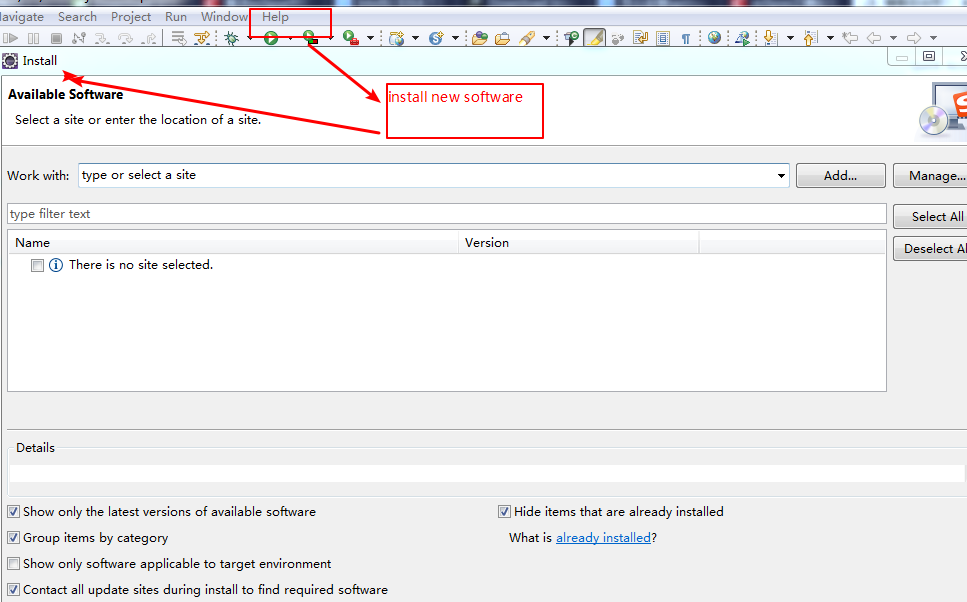Toggle Group items by category checkbox

[x=14, y=538]
